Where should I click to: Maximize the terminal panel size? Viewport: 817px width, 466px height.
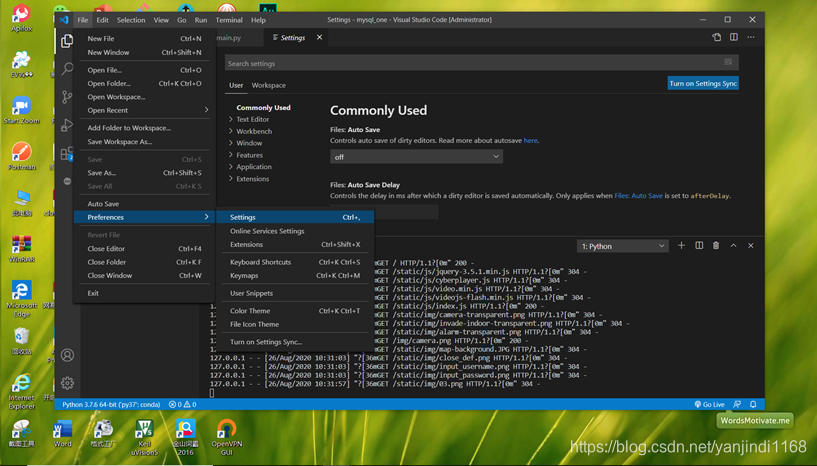point(733,246)
